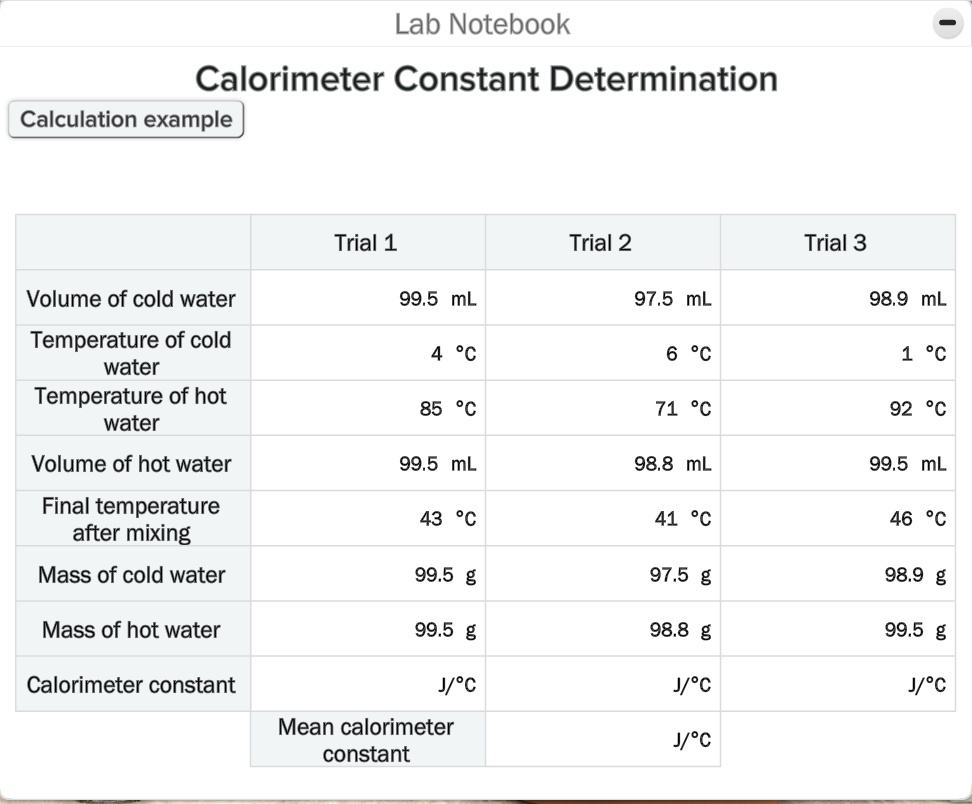Click the Temperature of hot water row label

point(131,407)
